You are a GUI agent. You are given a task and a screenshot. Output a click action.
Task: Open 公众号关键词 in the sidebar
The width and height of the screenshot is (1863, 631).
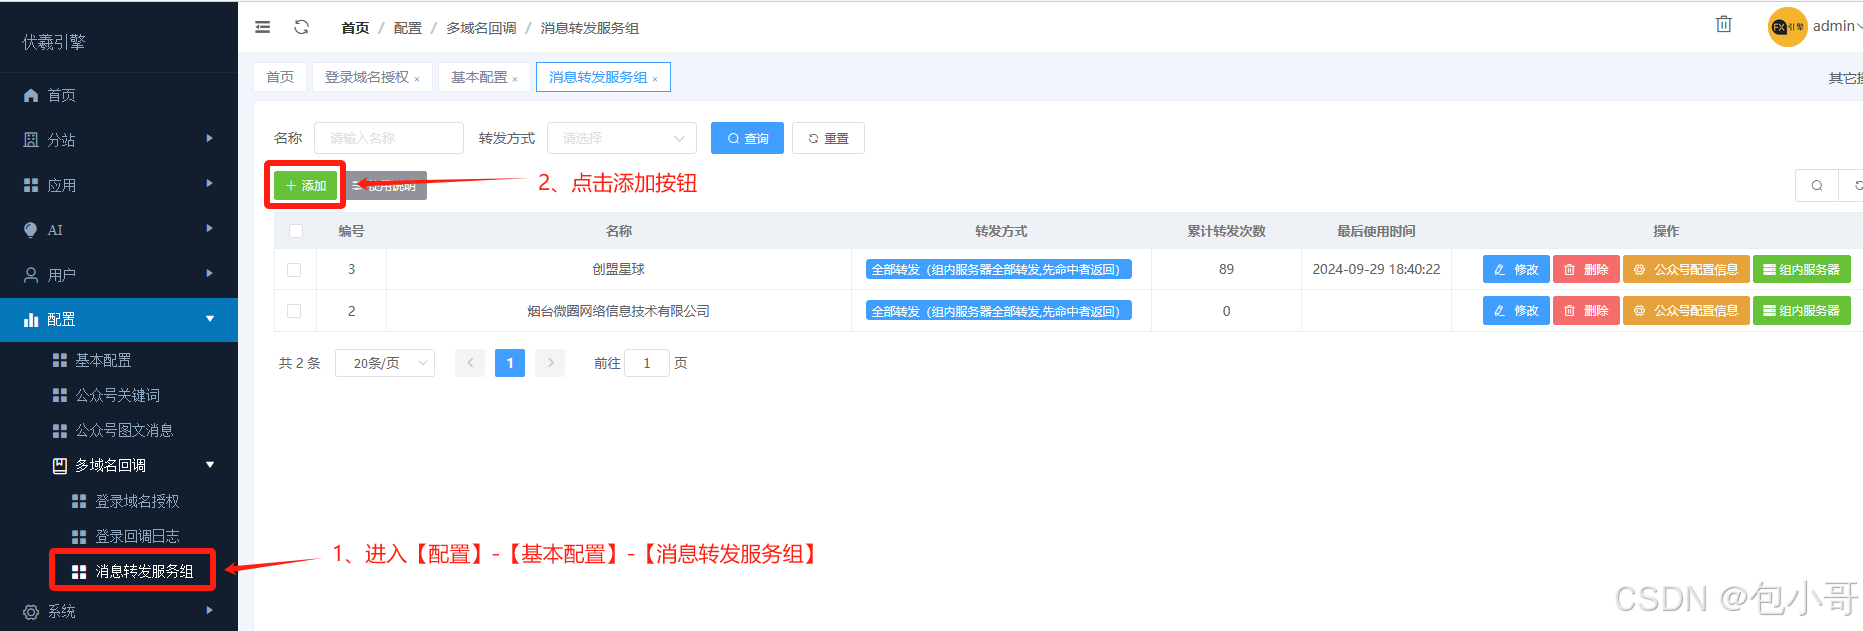118,395
